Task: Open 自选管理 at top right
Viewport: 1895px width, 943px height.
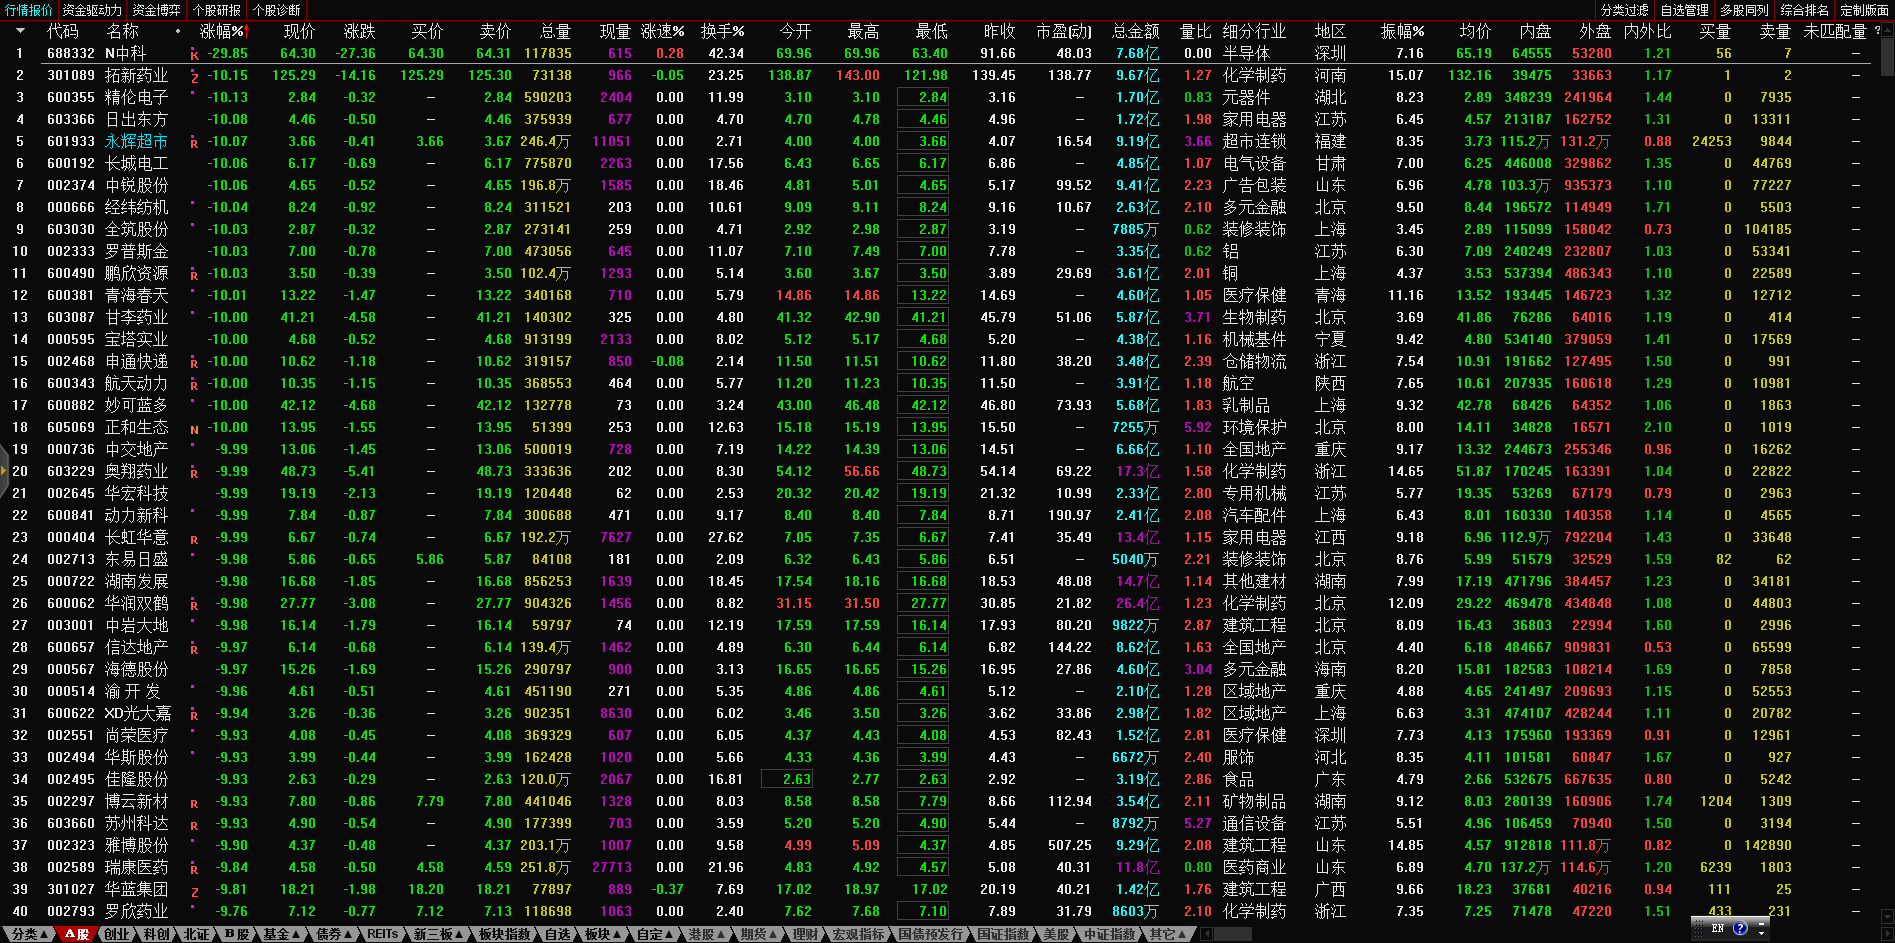Action: pyautogui.click(x=1684, y=10)
